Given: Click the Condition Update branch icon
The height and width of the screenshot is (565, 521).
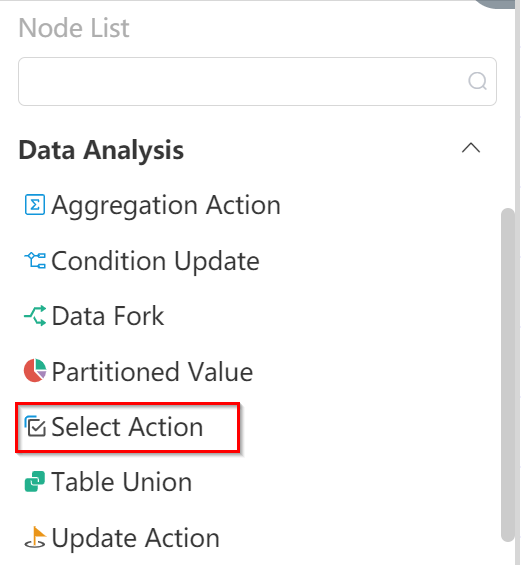Looking at the screenshot, I should click(x=35, y=260).
